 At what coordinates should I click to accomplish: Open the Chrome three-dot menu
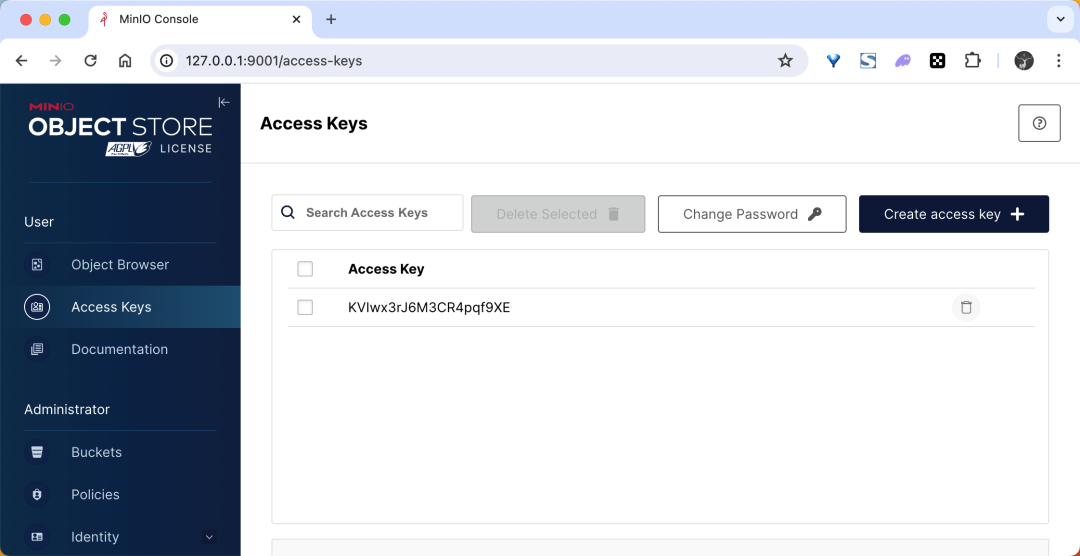[x=1059, y=61]
